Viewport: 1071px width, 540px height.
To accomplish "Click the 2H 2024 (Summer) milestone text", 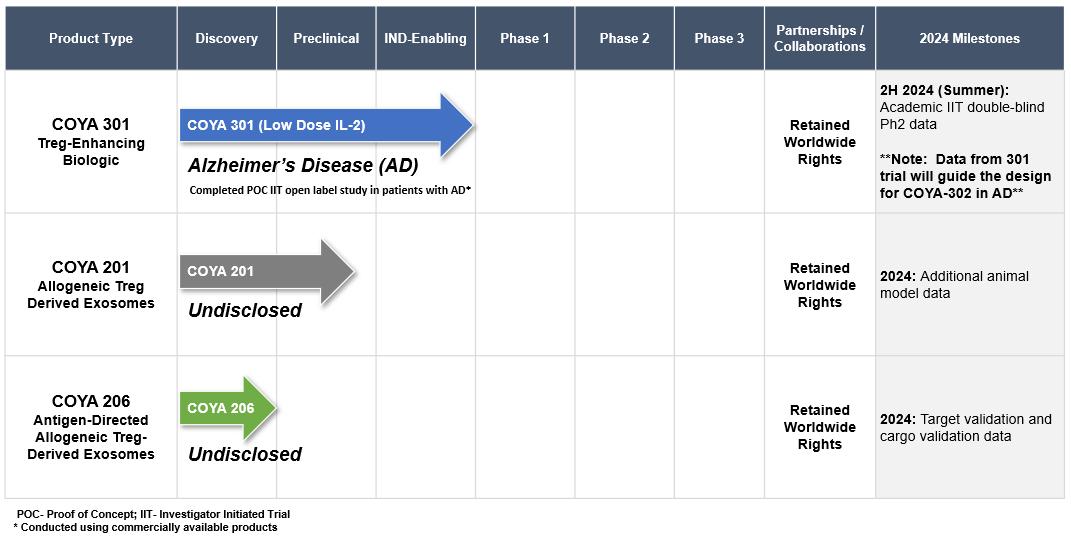I will (944, 90).
